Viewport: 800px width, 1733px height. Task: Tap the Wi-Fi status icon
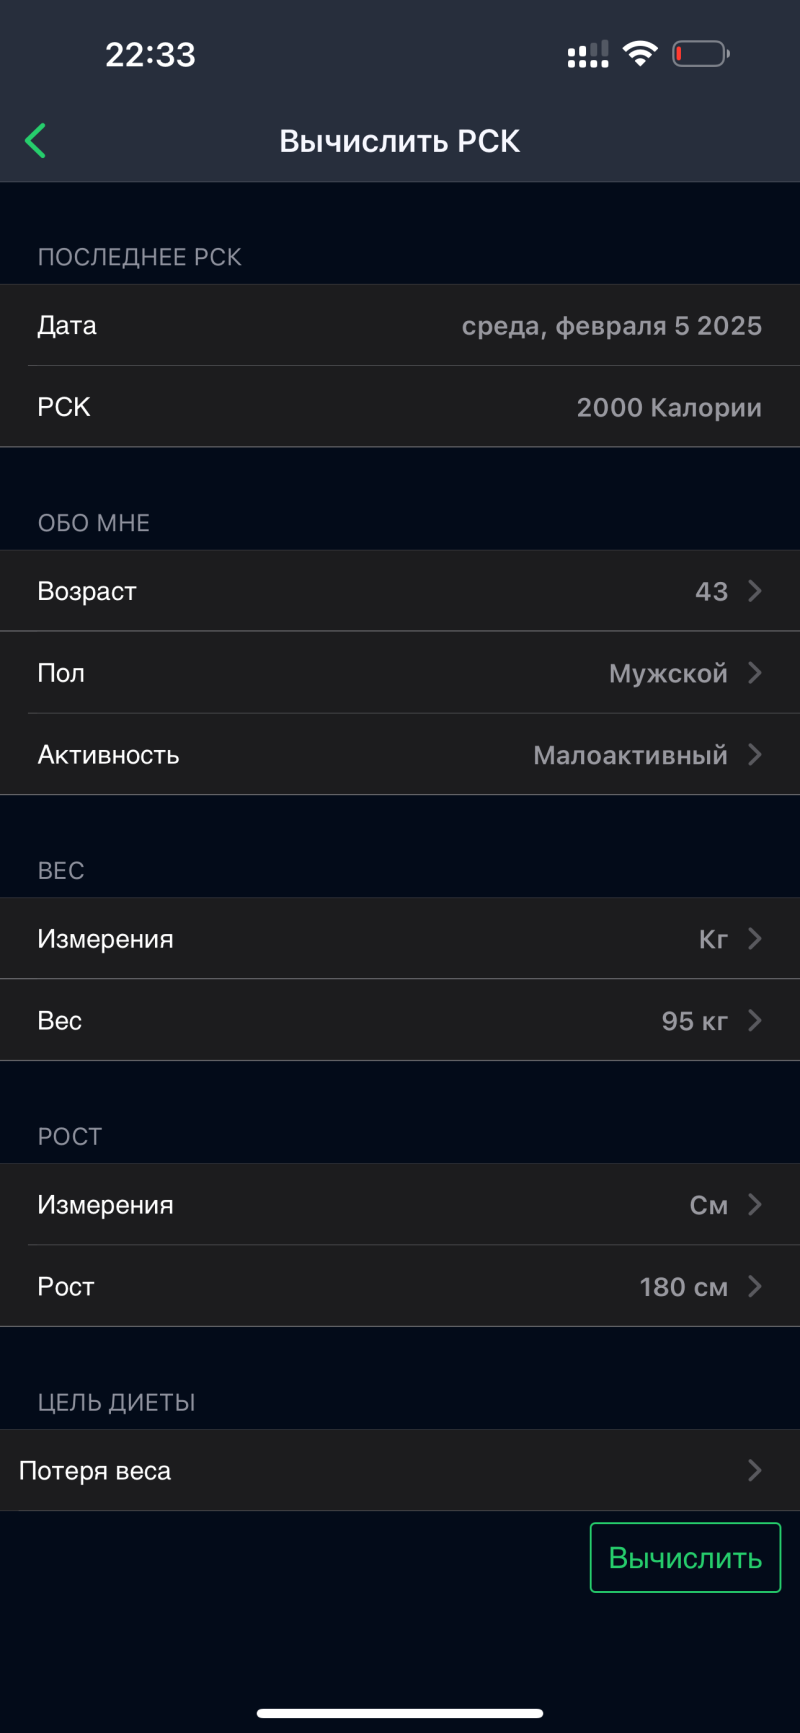pyautogui.click(x=639, y=53)
